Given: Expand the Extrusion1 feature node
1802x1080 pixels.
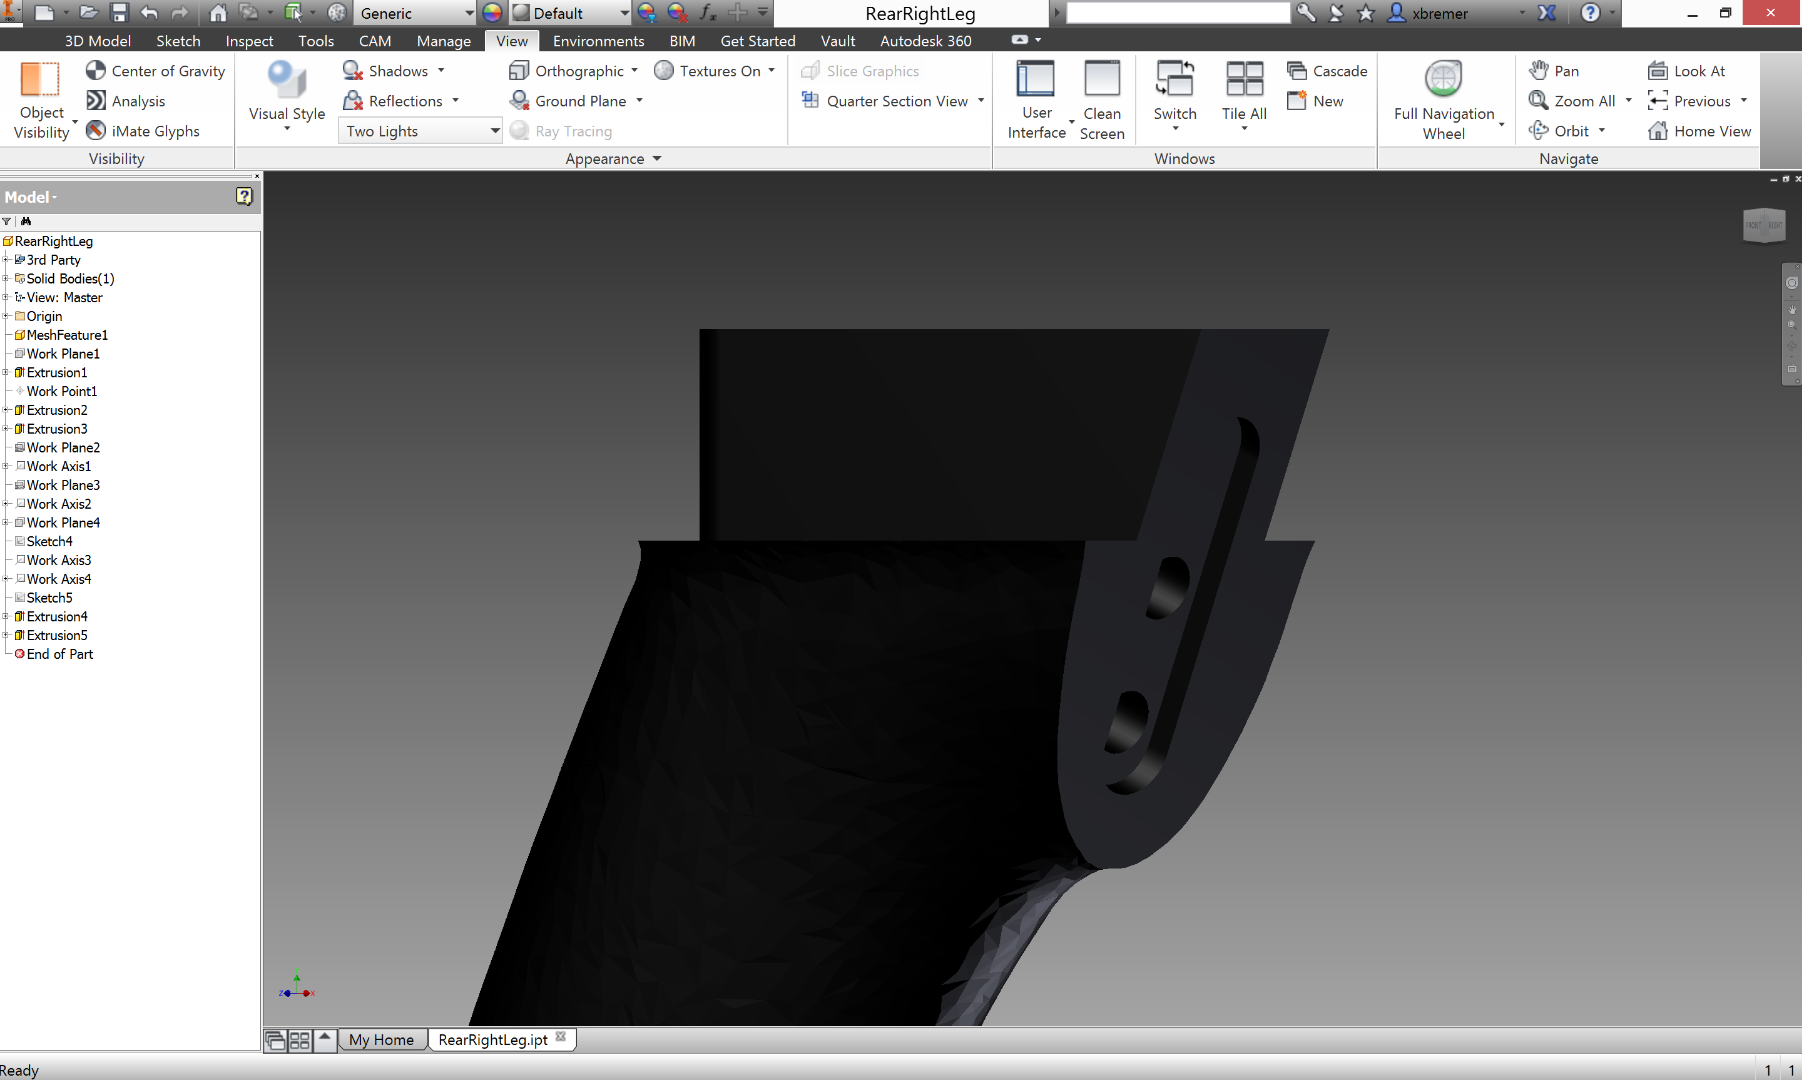Looking at the screenshot, I should [6, 373].
